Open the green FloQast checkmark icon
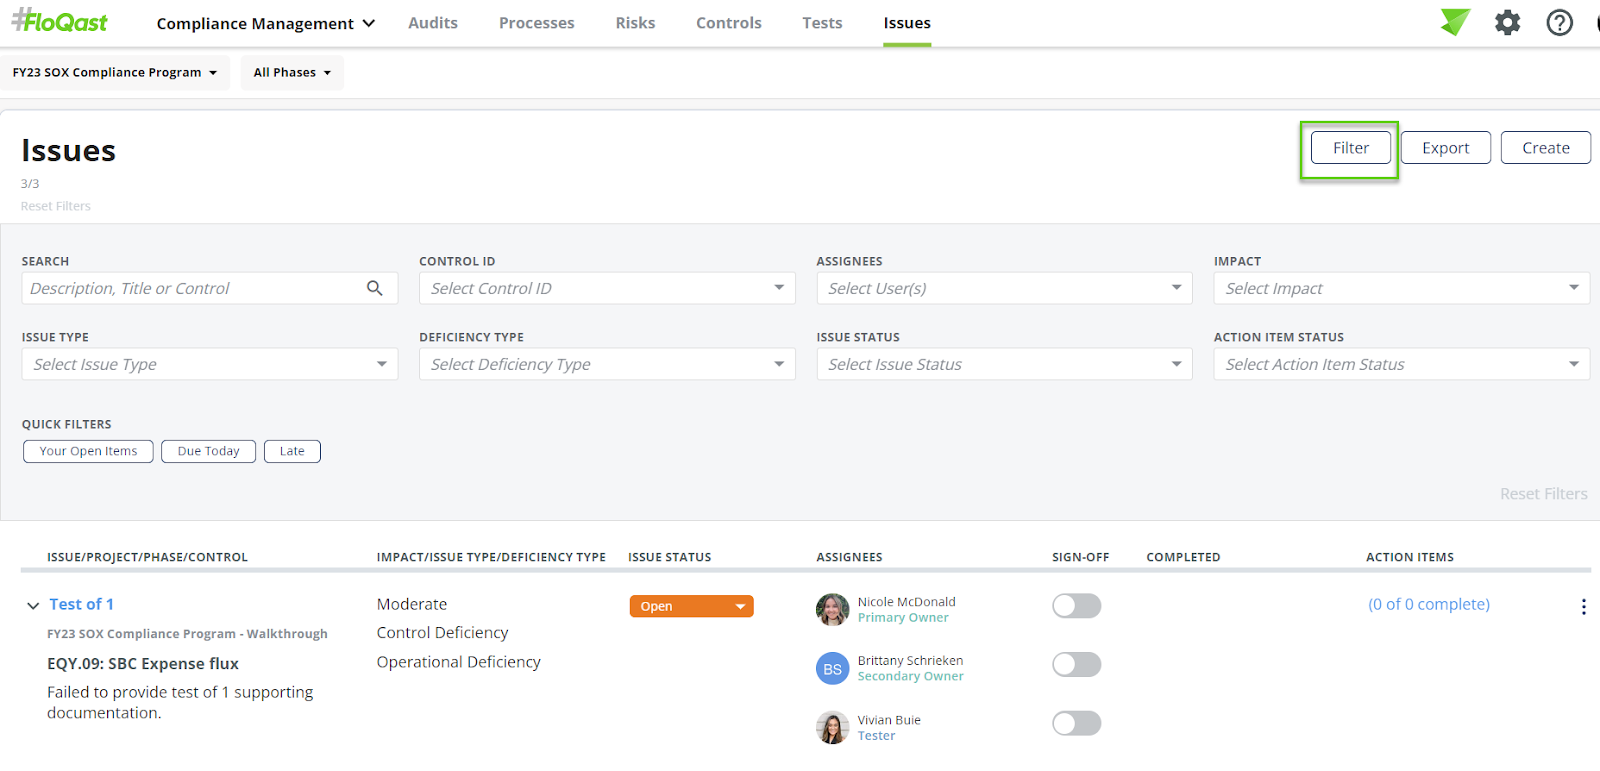1600x771 pixels. (1455, 21)
